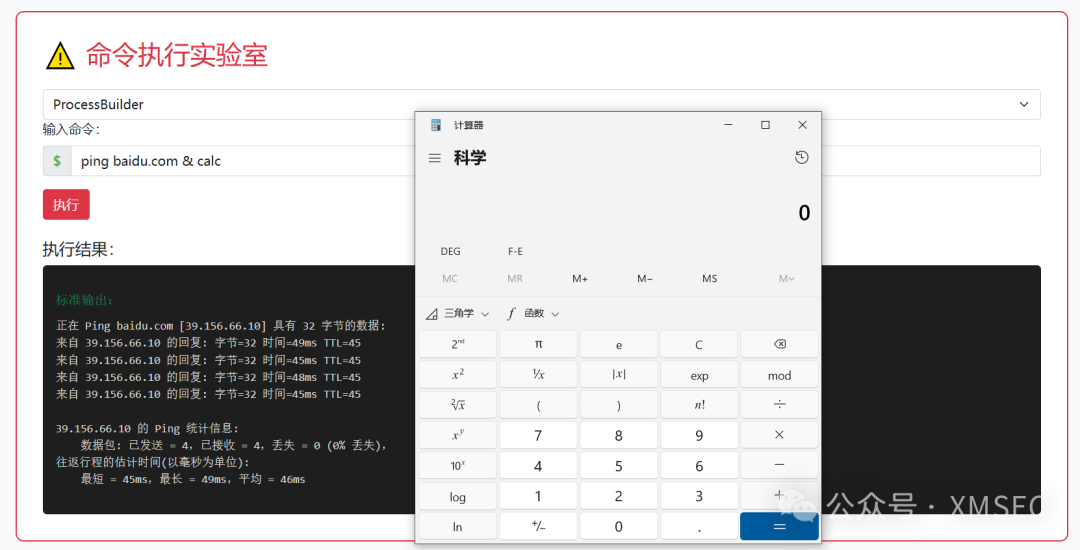This screenshot has width=1080, height=550.
Task: Click the factorial n! button
Action: pyautogui.click(x=699, y=405)
